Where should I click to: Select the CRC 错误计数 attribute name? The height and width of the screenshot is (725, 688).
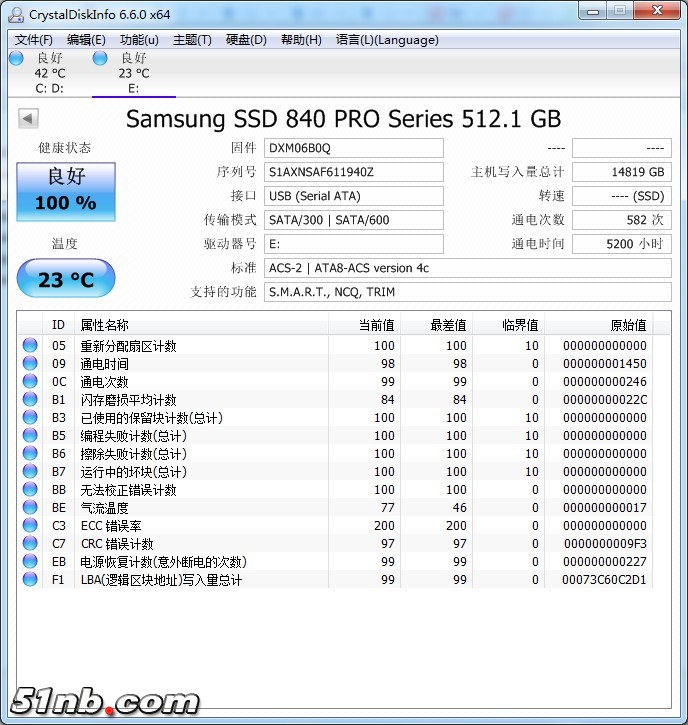click(117, 544)
